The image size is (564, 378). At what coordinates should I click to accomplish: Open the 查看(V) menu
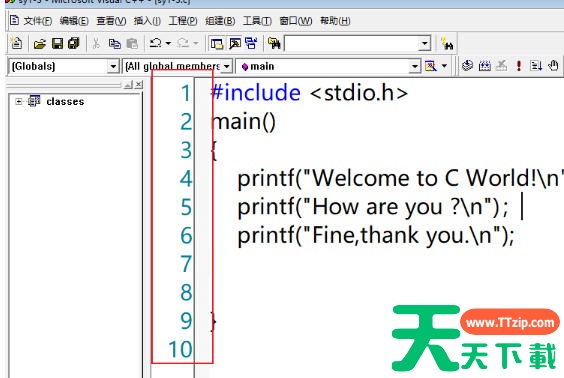[x=111, y=21]
